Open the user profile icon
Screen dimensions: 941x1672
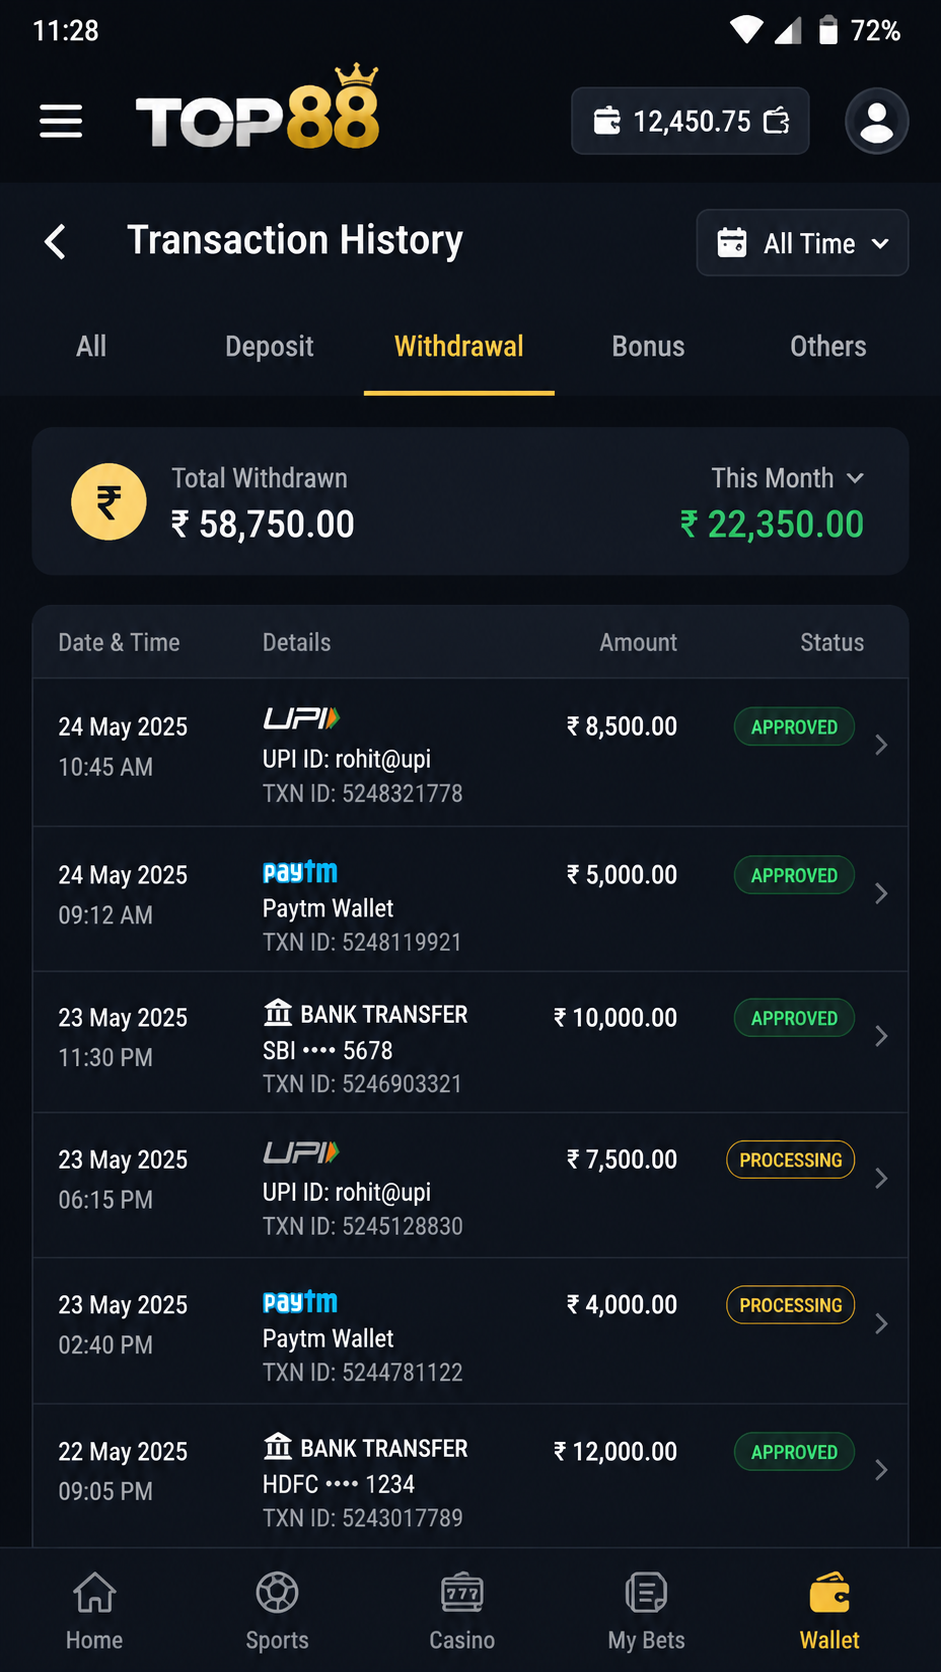876,122
